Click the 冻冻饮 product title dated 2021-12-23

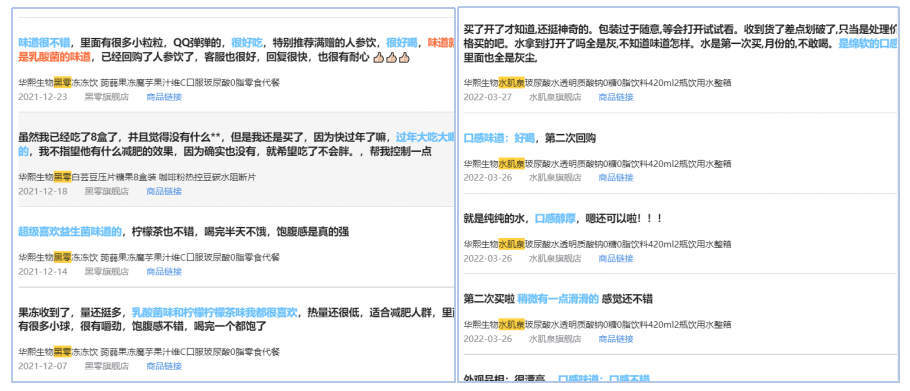tap(149, 83)
